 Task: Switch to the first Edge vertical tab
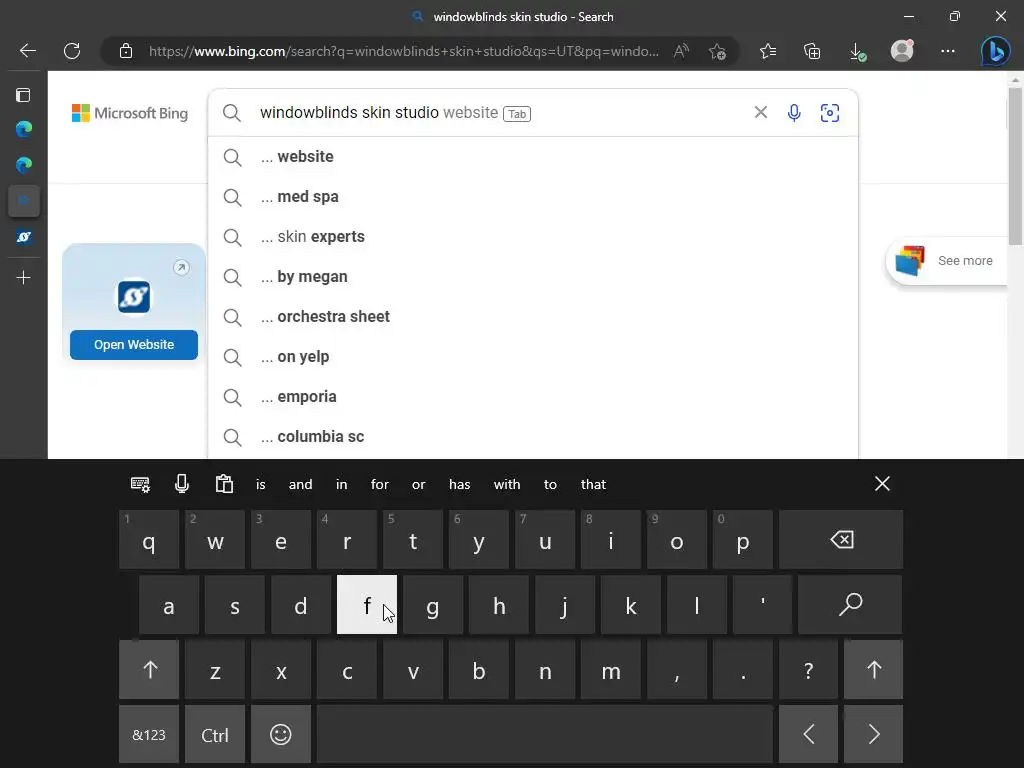click(24, 129)
